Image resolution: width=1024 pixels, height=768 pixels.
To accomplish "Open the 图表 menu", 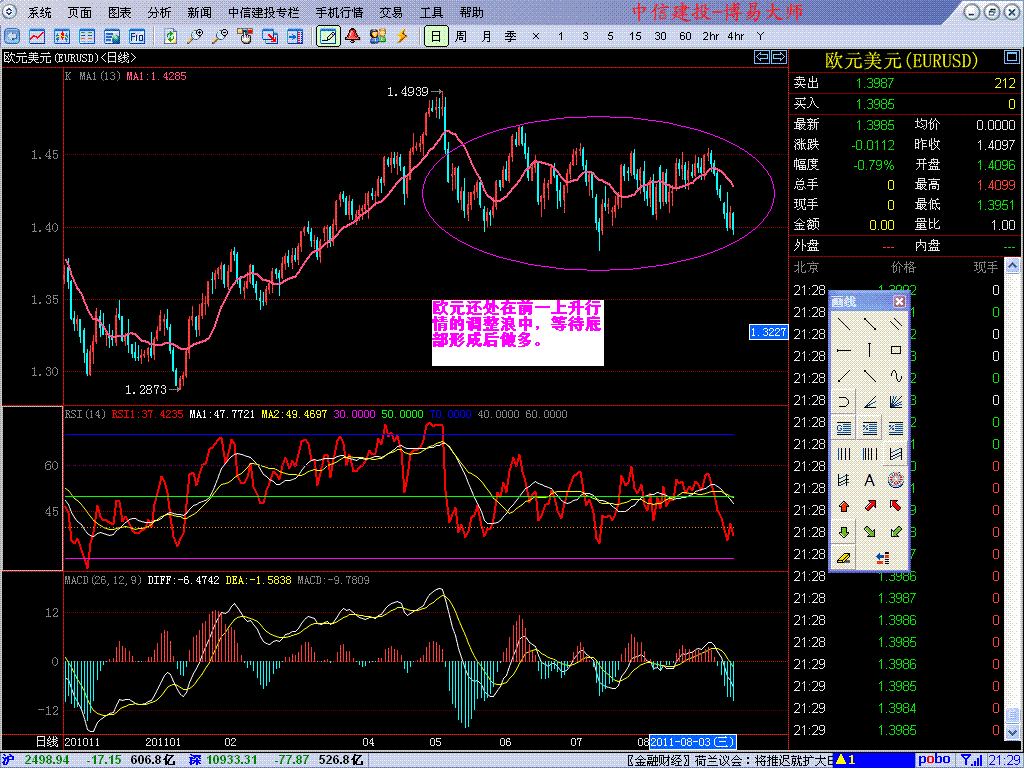I will 120,12.
